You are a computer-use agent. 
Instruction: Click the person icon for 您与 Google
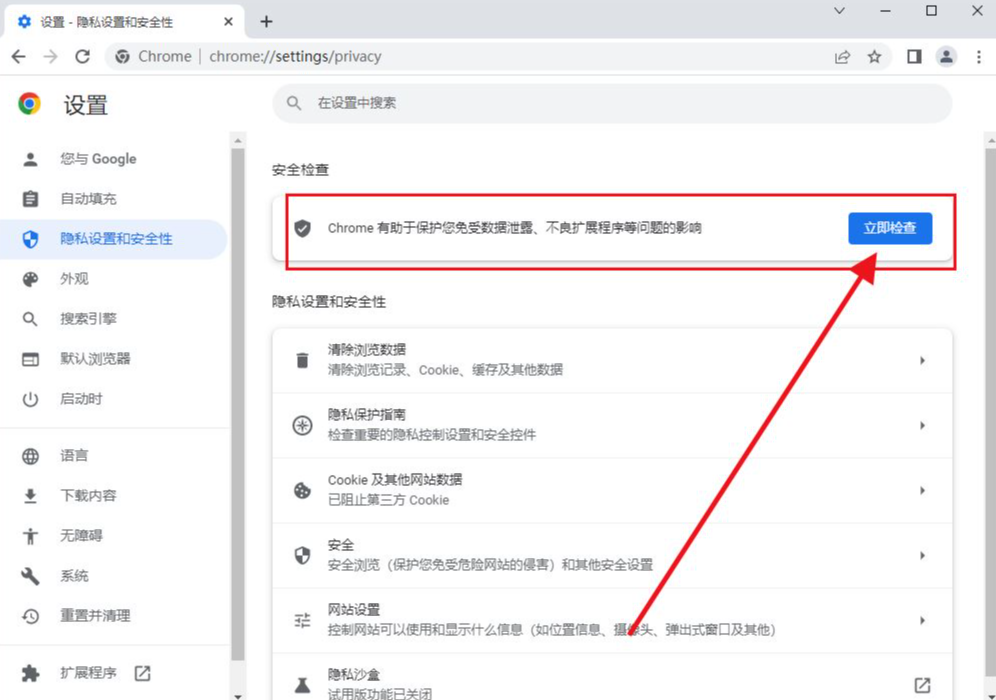point(30,159)
